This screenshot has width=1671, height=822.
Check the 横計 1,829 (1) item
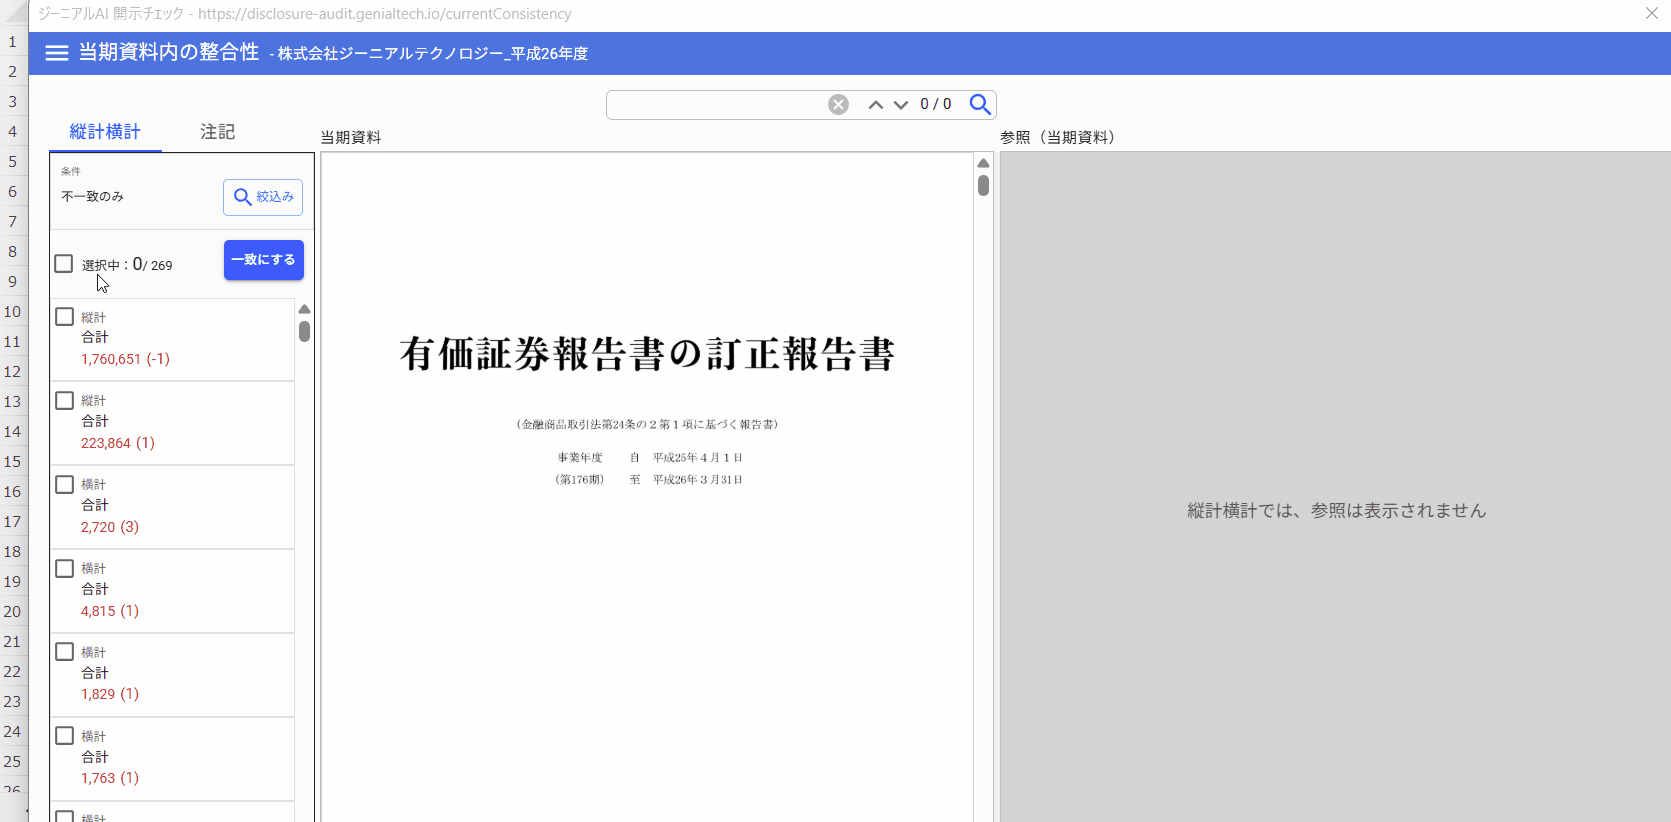tap(65, 652)
